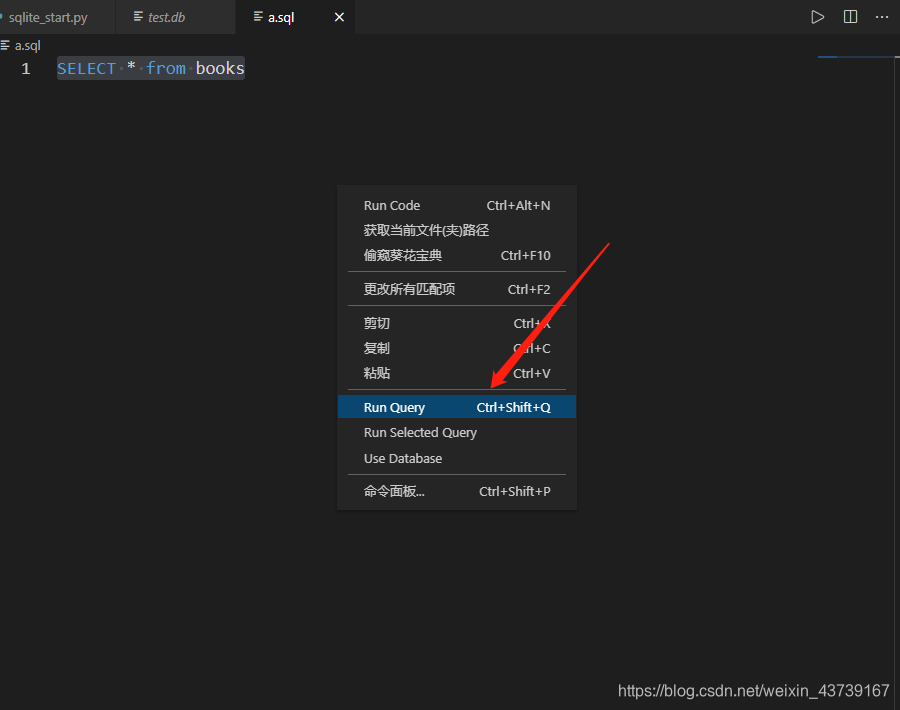This screenshot has width=900, height=710.
Task: Open the More Actions ellipsis menu
Action: [x=881, y=16]
